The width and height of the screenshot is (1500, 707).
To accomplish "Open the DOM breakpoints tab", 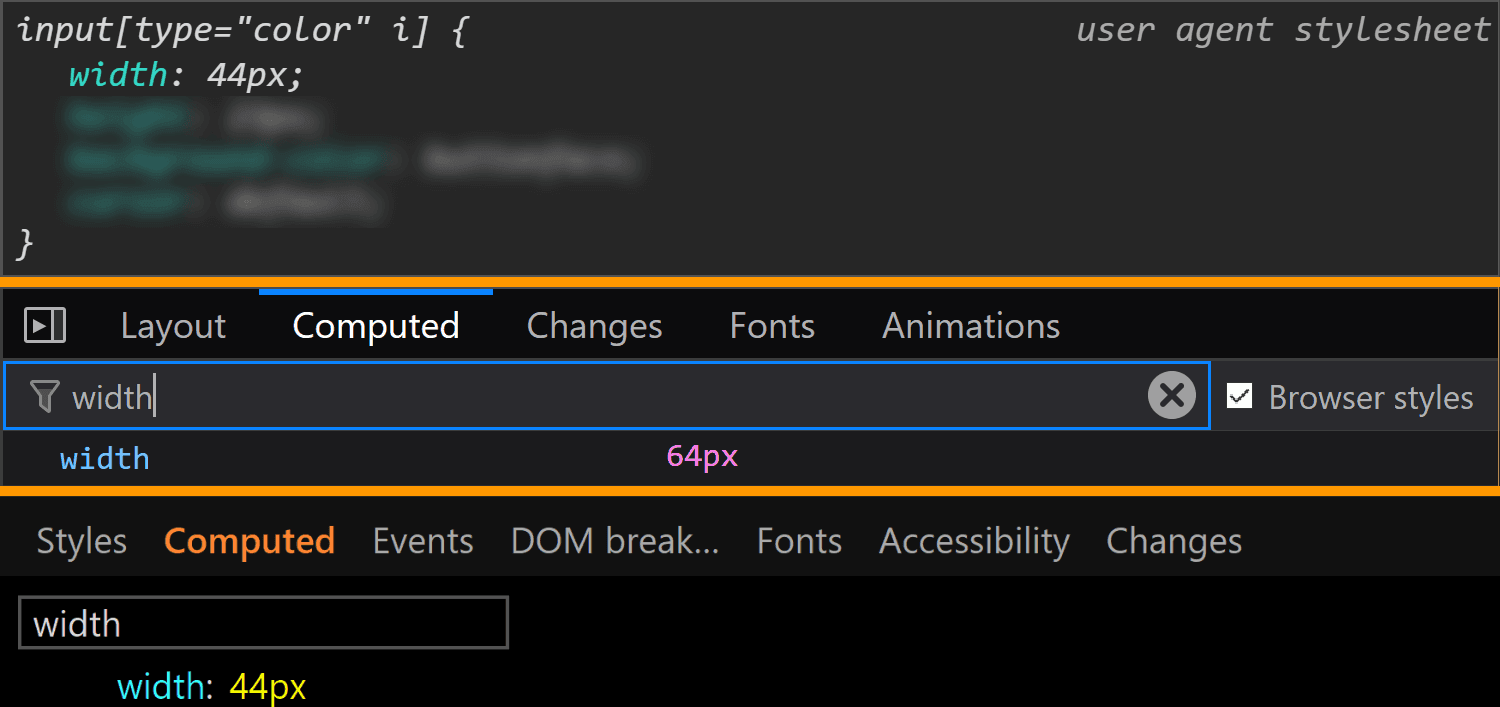I will [615, 541].
